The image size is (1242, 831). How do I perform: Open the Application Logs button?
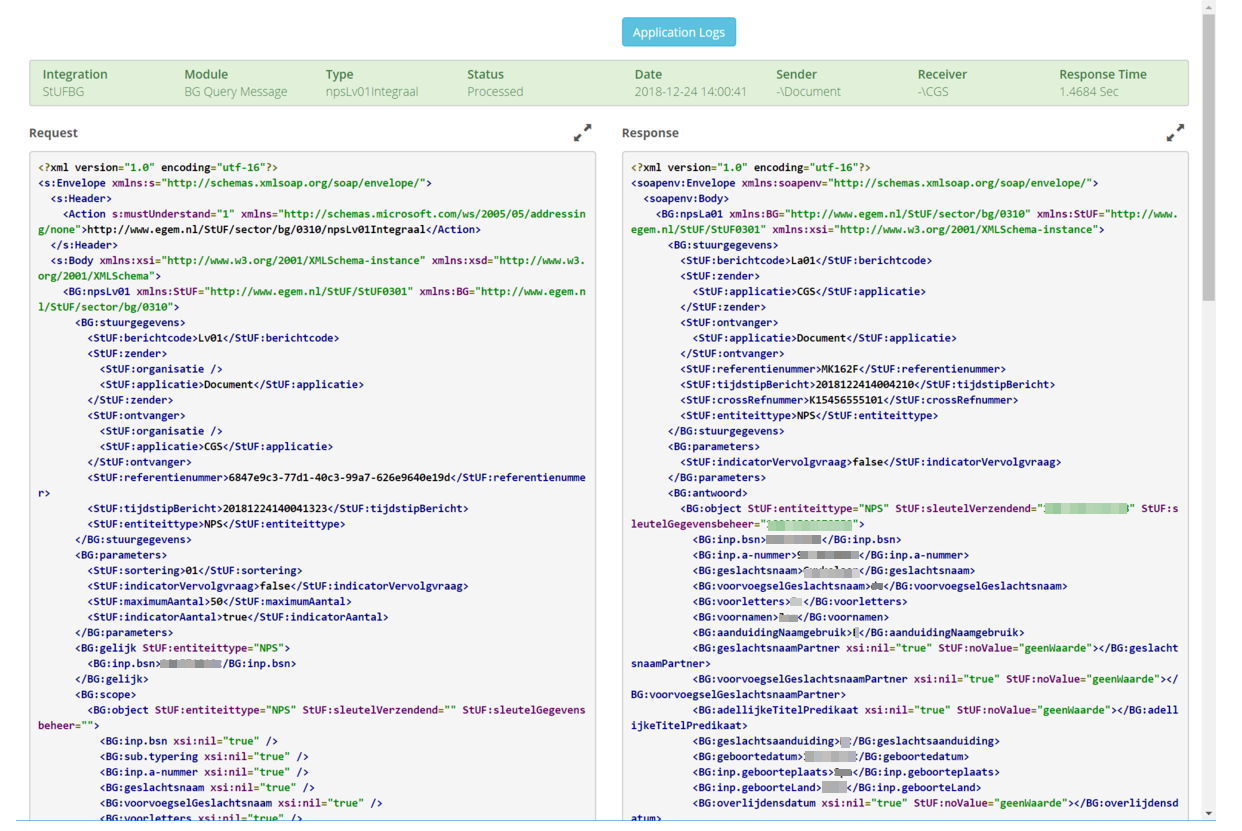click(x=679, y=32)
